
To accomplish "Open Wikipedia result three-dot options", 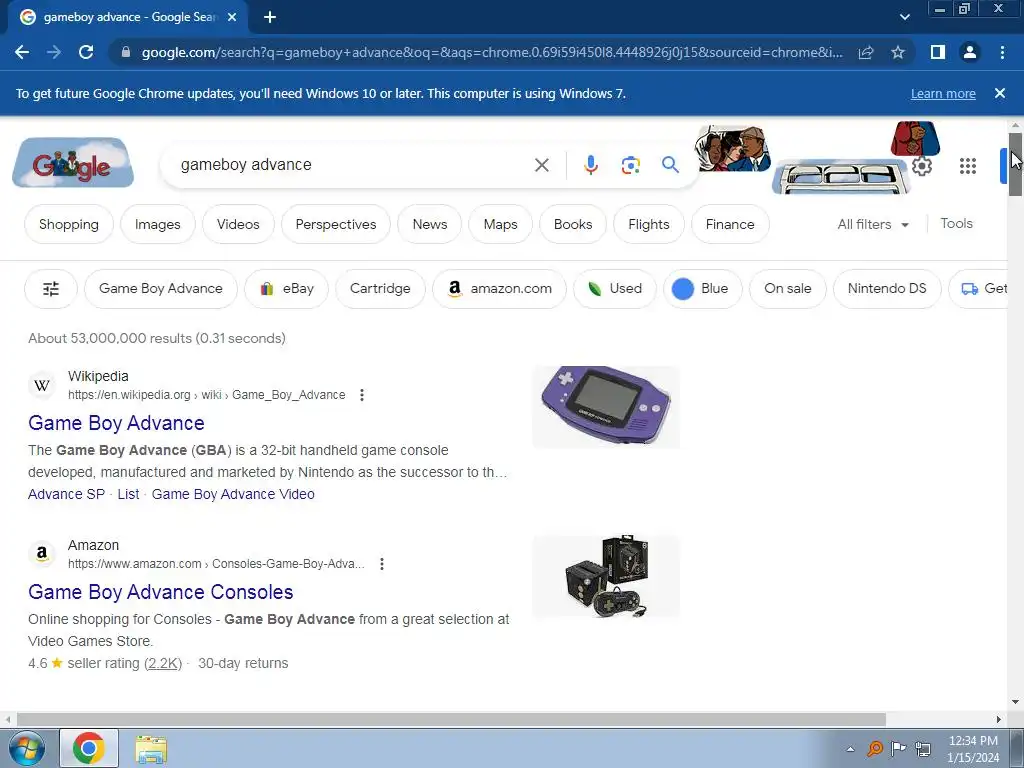I will [362, 394].
